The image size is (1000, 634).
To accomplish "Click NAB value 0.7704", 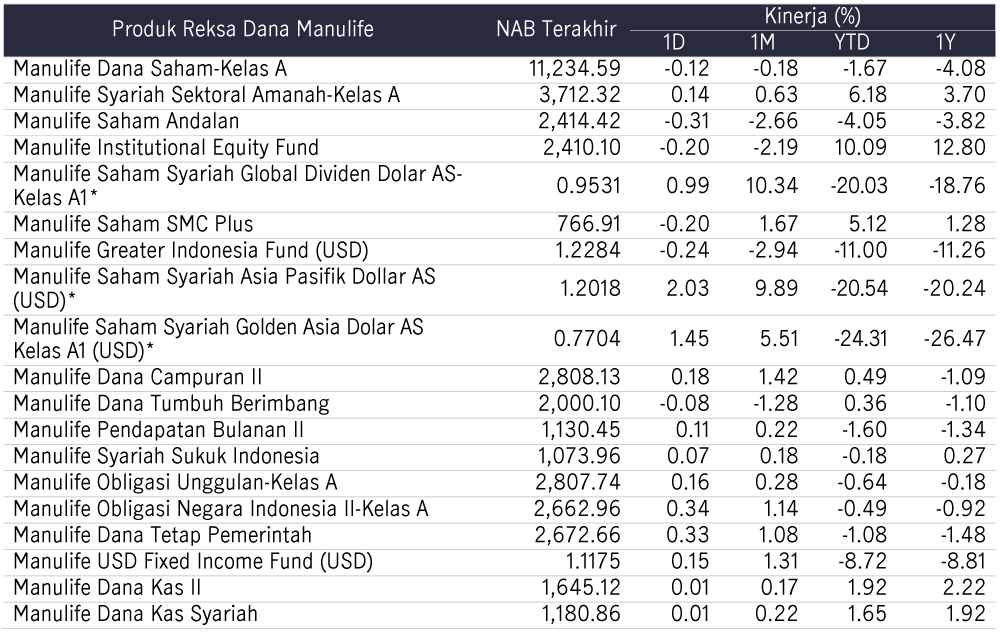I will pyautogui.click(x=587, y=339).
